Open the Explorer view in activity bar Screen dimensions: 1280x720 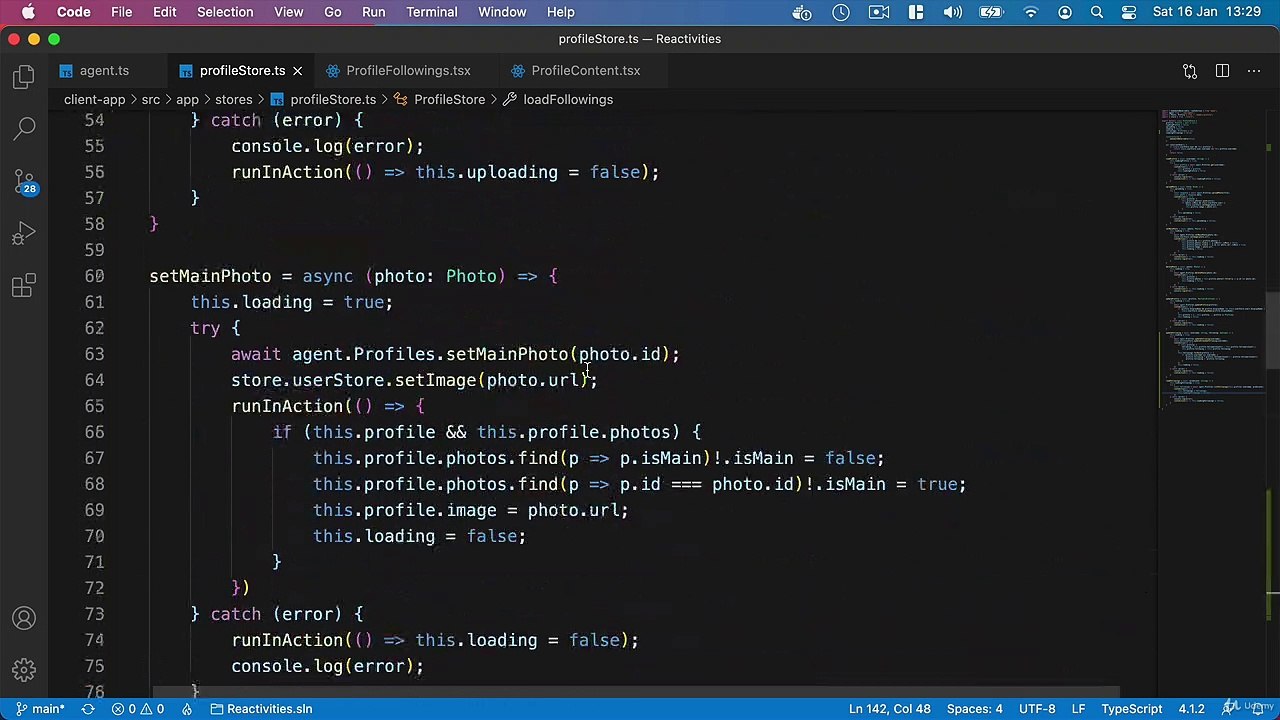point(24,78)
